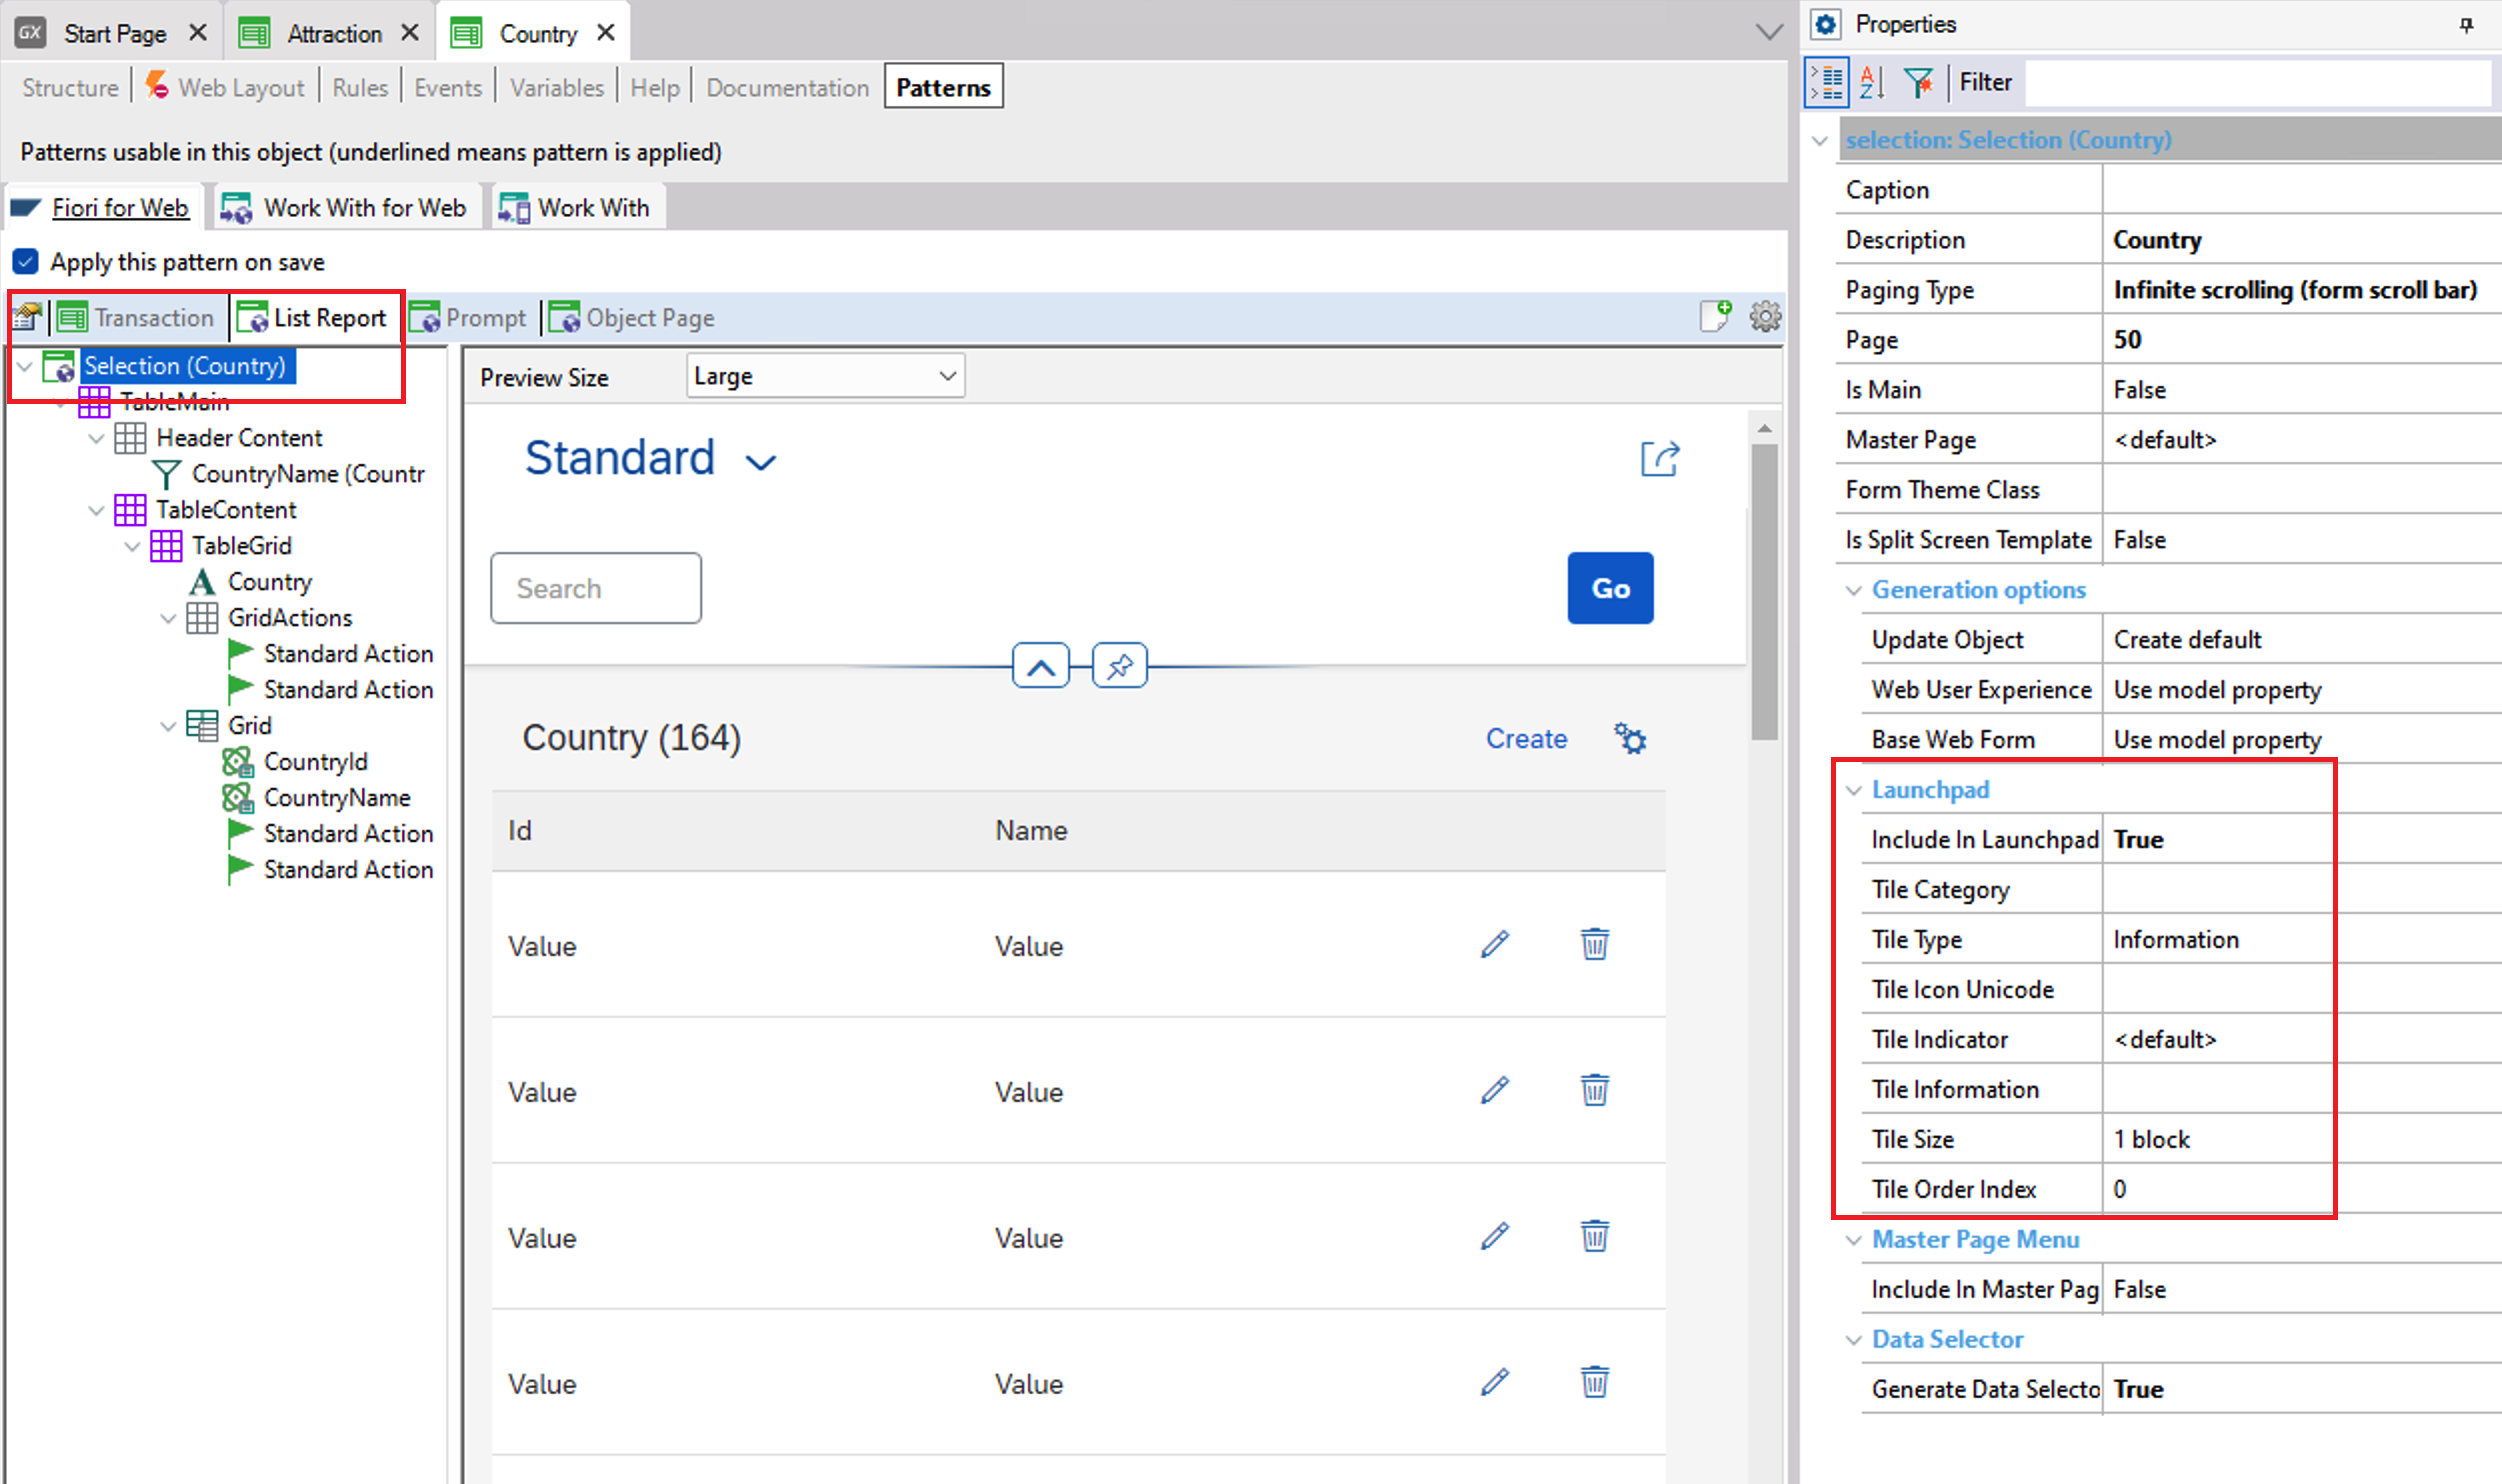Collapse the filter bar with the up chevron
This screenshot has width=2502, height=1484.
point(1040,666)
